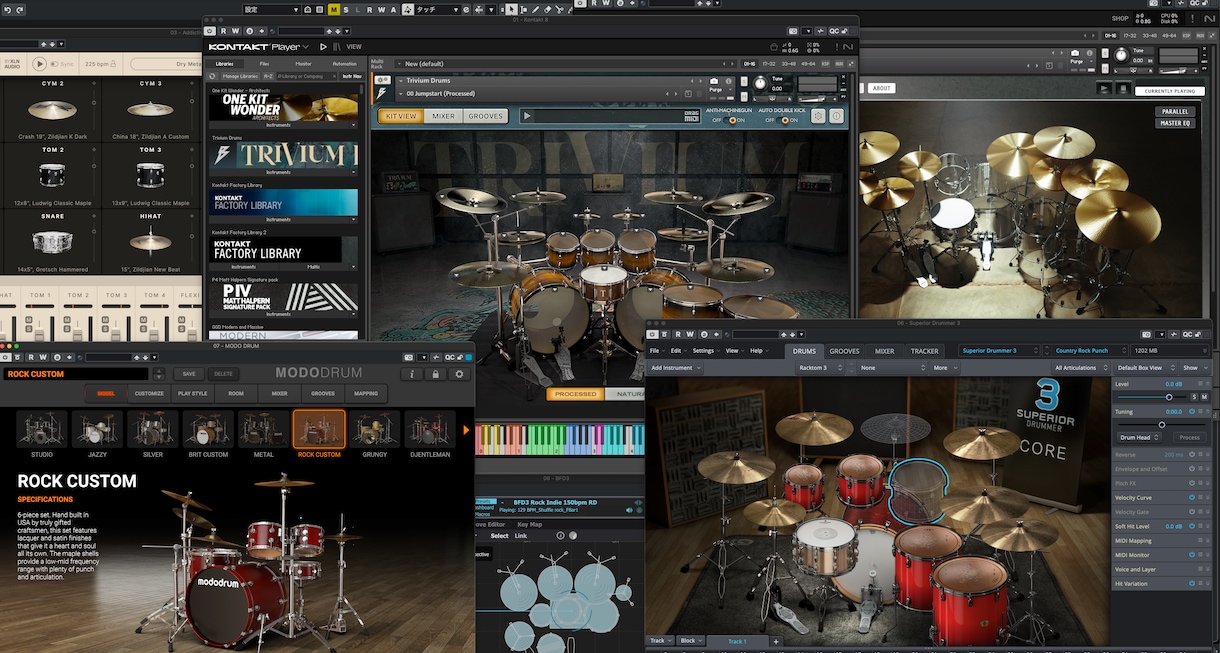Image resolution: width=1220 pixels, height=653 pixels.
Task: Click the Tune knob in Kontakt instrument header
Action: (x=761, y=83)
